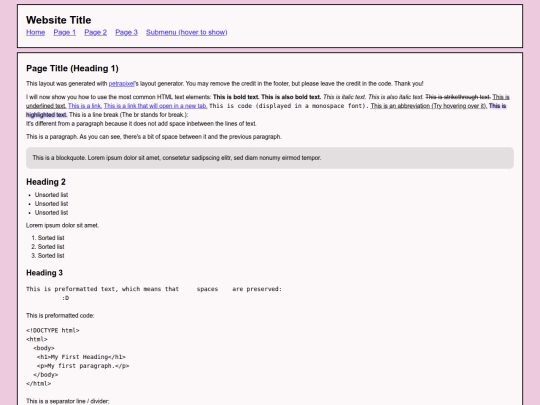Click the Page Title (Heading 1) heading

pos(72,68)
